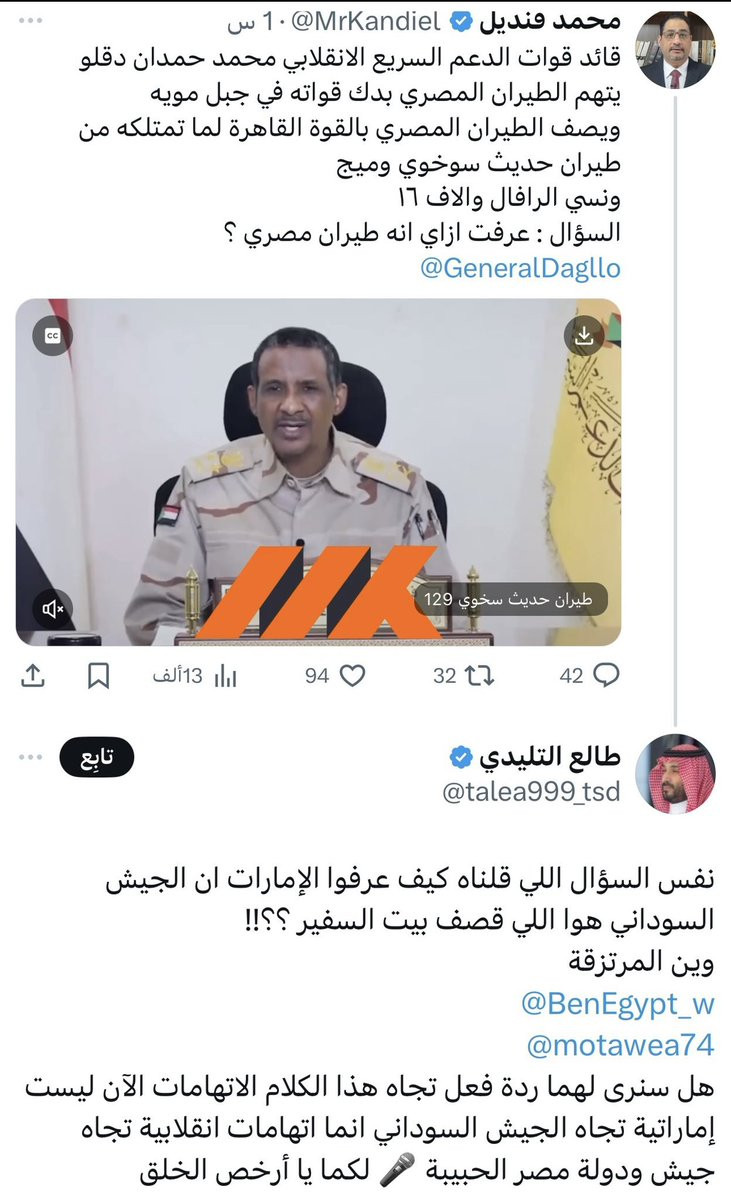This screenshot has width=731, height=1200.
Task: Tap the share icon under the first tweet
Action: click(33, 676)
